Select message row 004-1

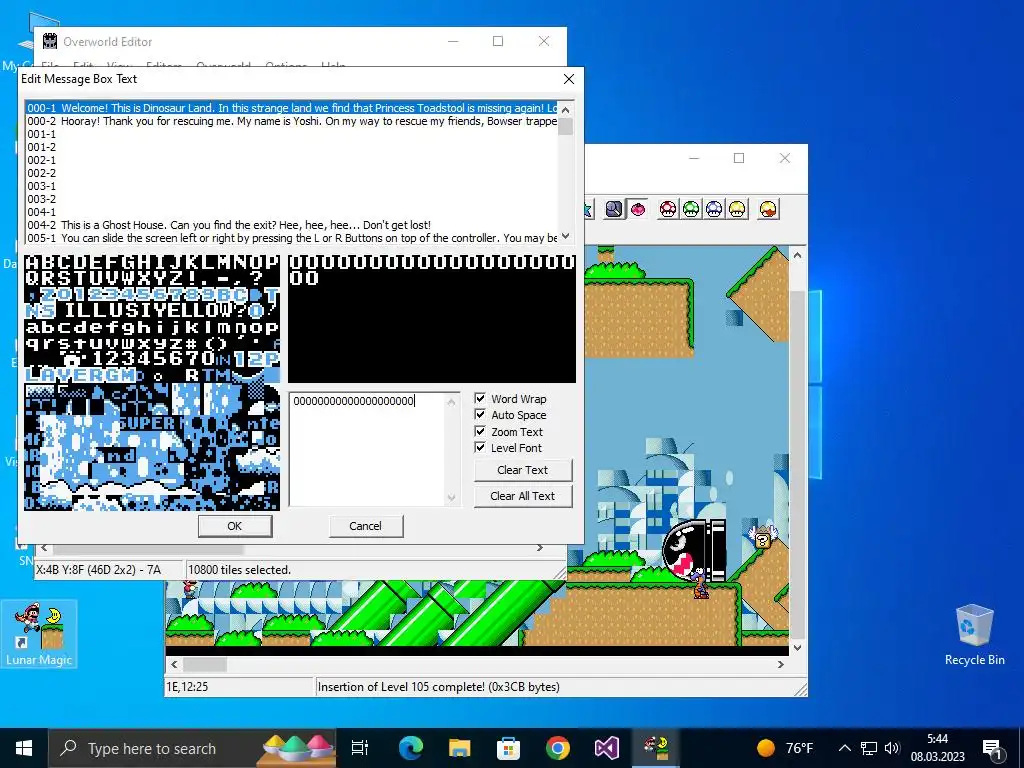292,212
